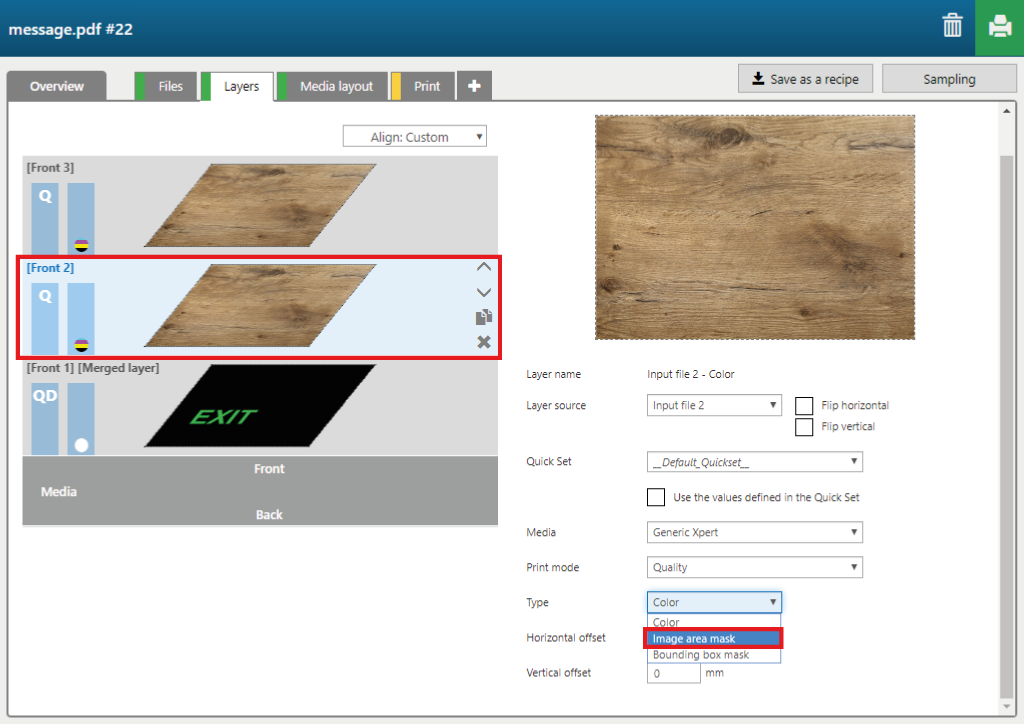Move Front 2 layer up with chevron
1024x724 pixels.
pyautogui.click(x=484, y=267)
